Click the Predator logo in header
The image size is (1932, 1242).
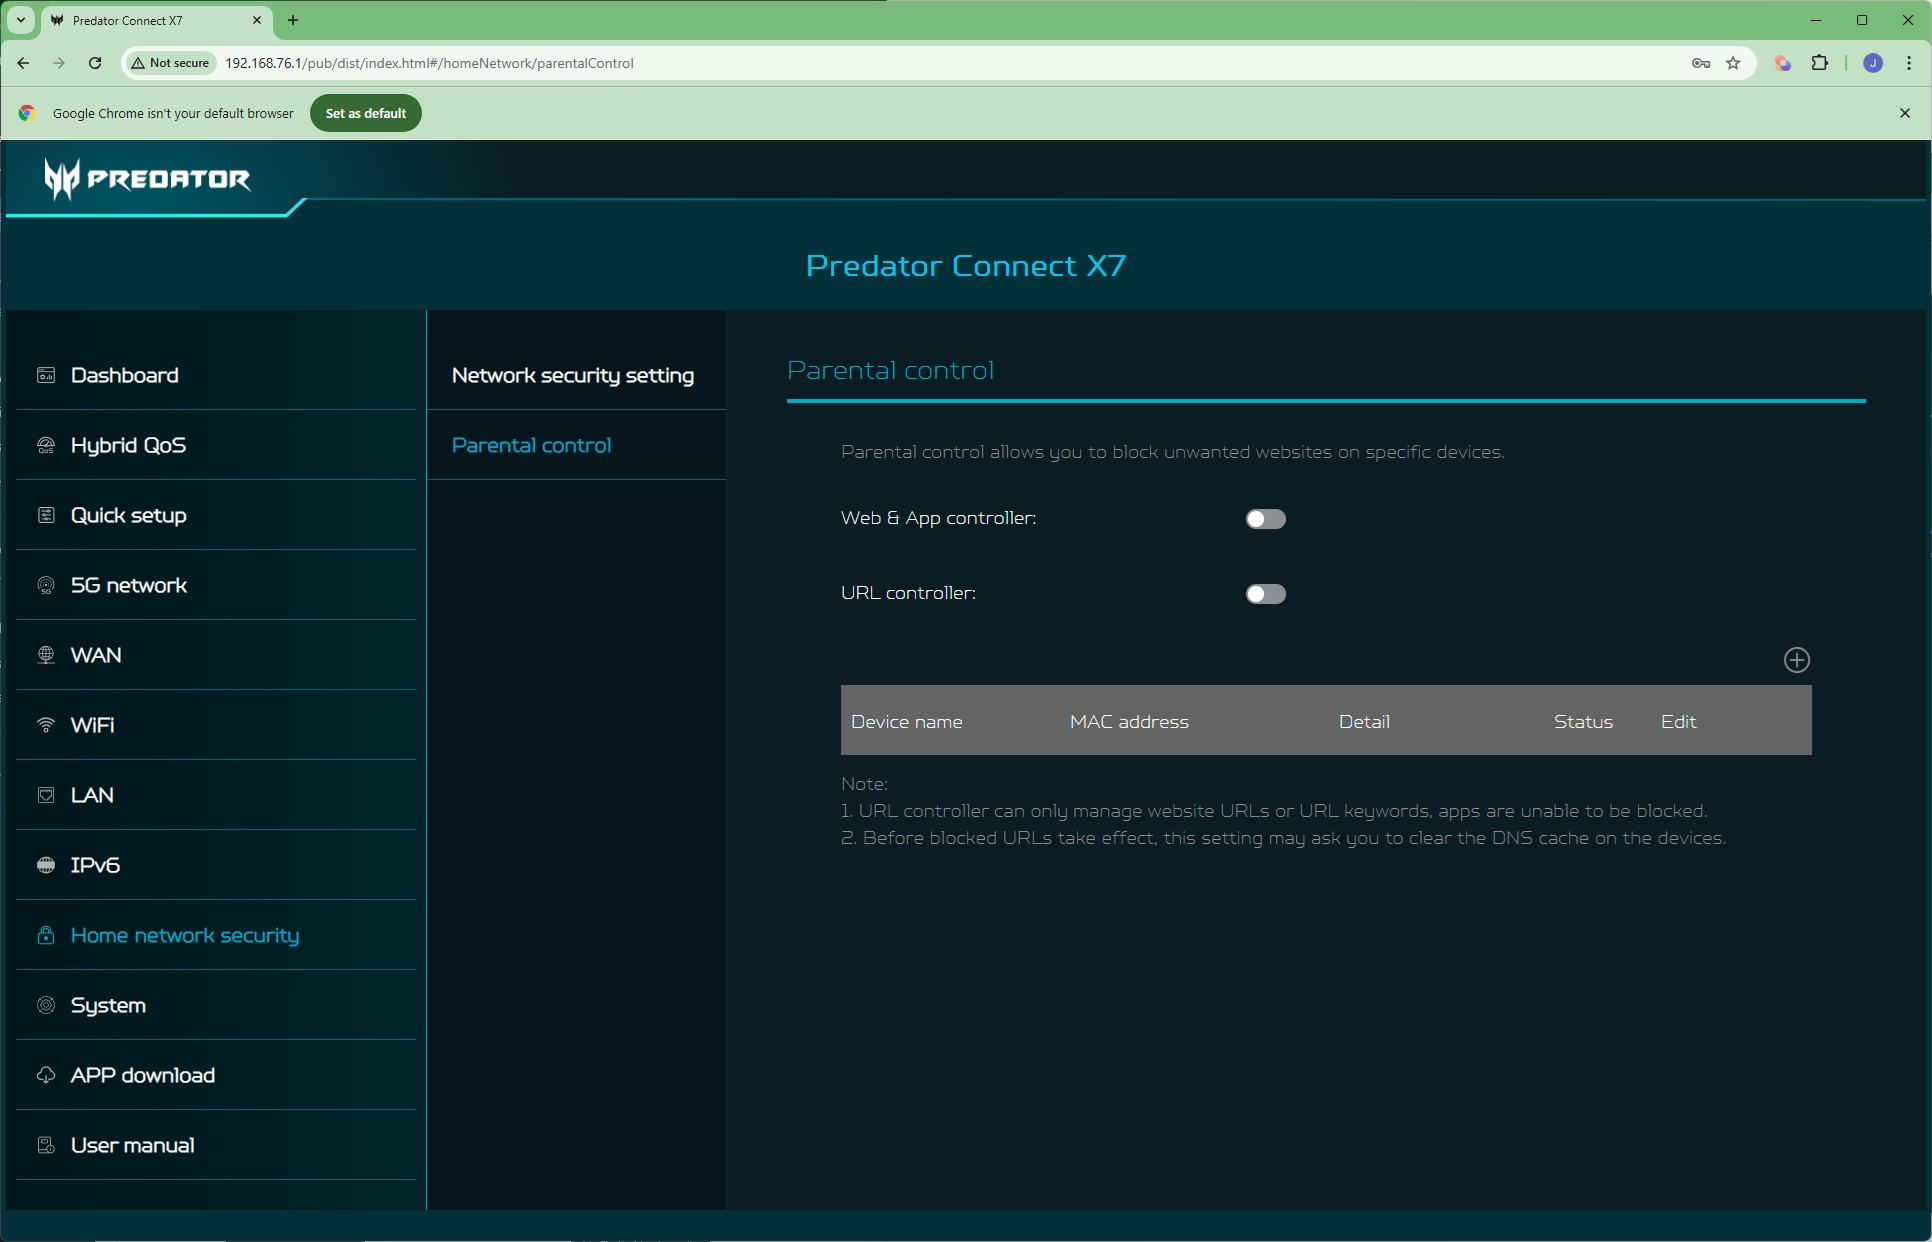pos(148,179)
